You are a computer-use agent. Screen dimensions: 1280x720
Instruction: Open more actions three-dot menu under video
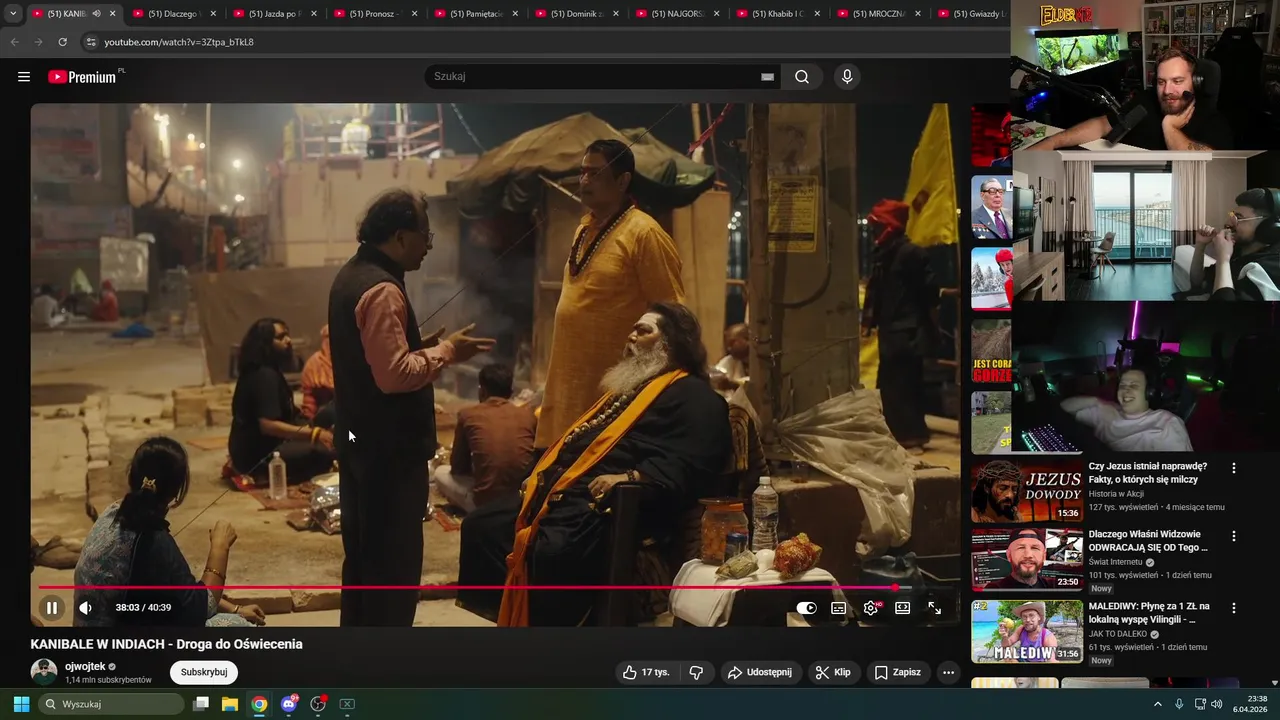point(948,672)
